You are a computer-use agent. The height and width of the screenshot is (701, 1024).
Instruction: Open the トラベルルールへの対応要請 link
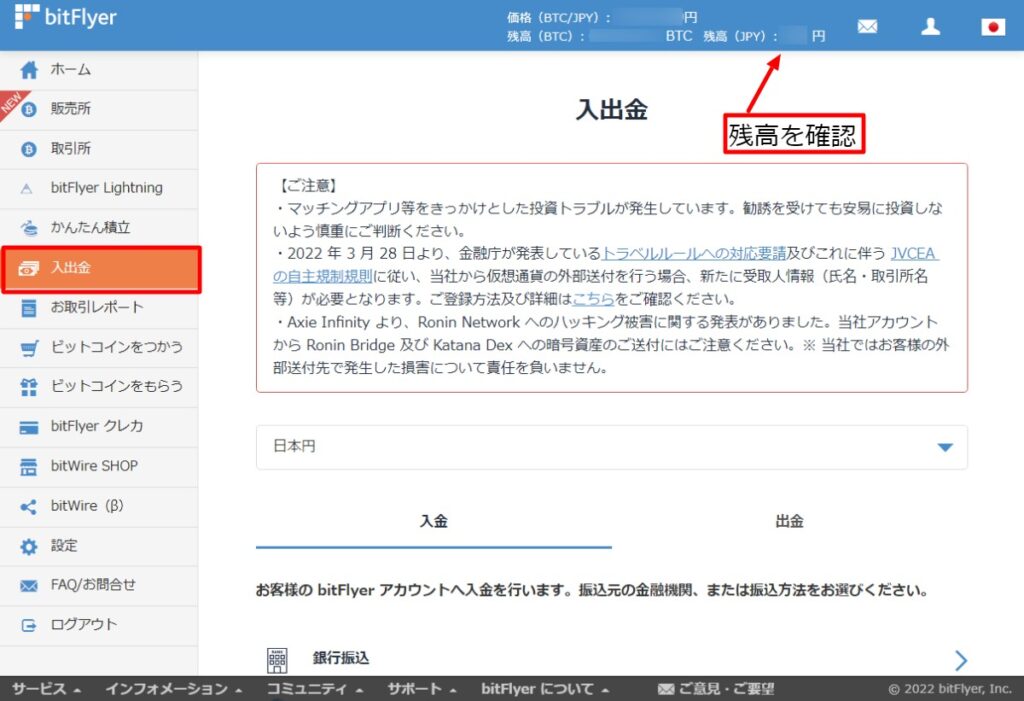pos(694,253)
